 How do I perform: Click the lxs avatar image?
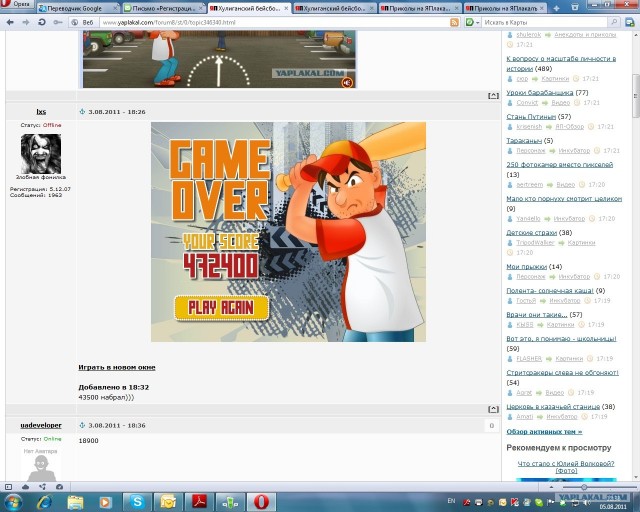point(41,154)
